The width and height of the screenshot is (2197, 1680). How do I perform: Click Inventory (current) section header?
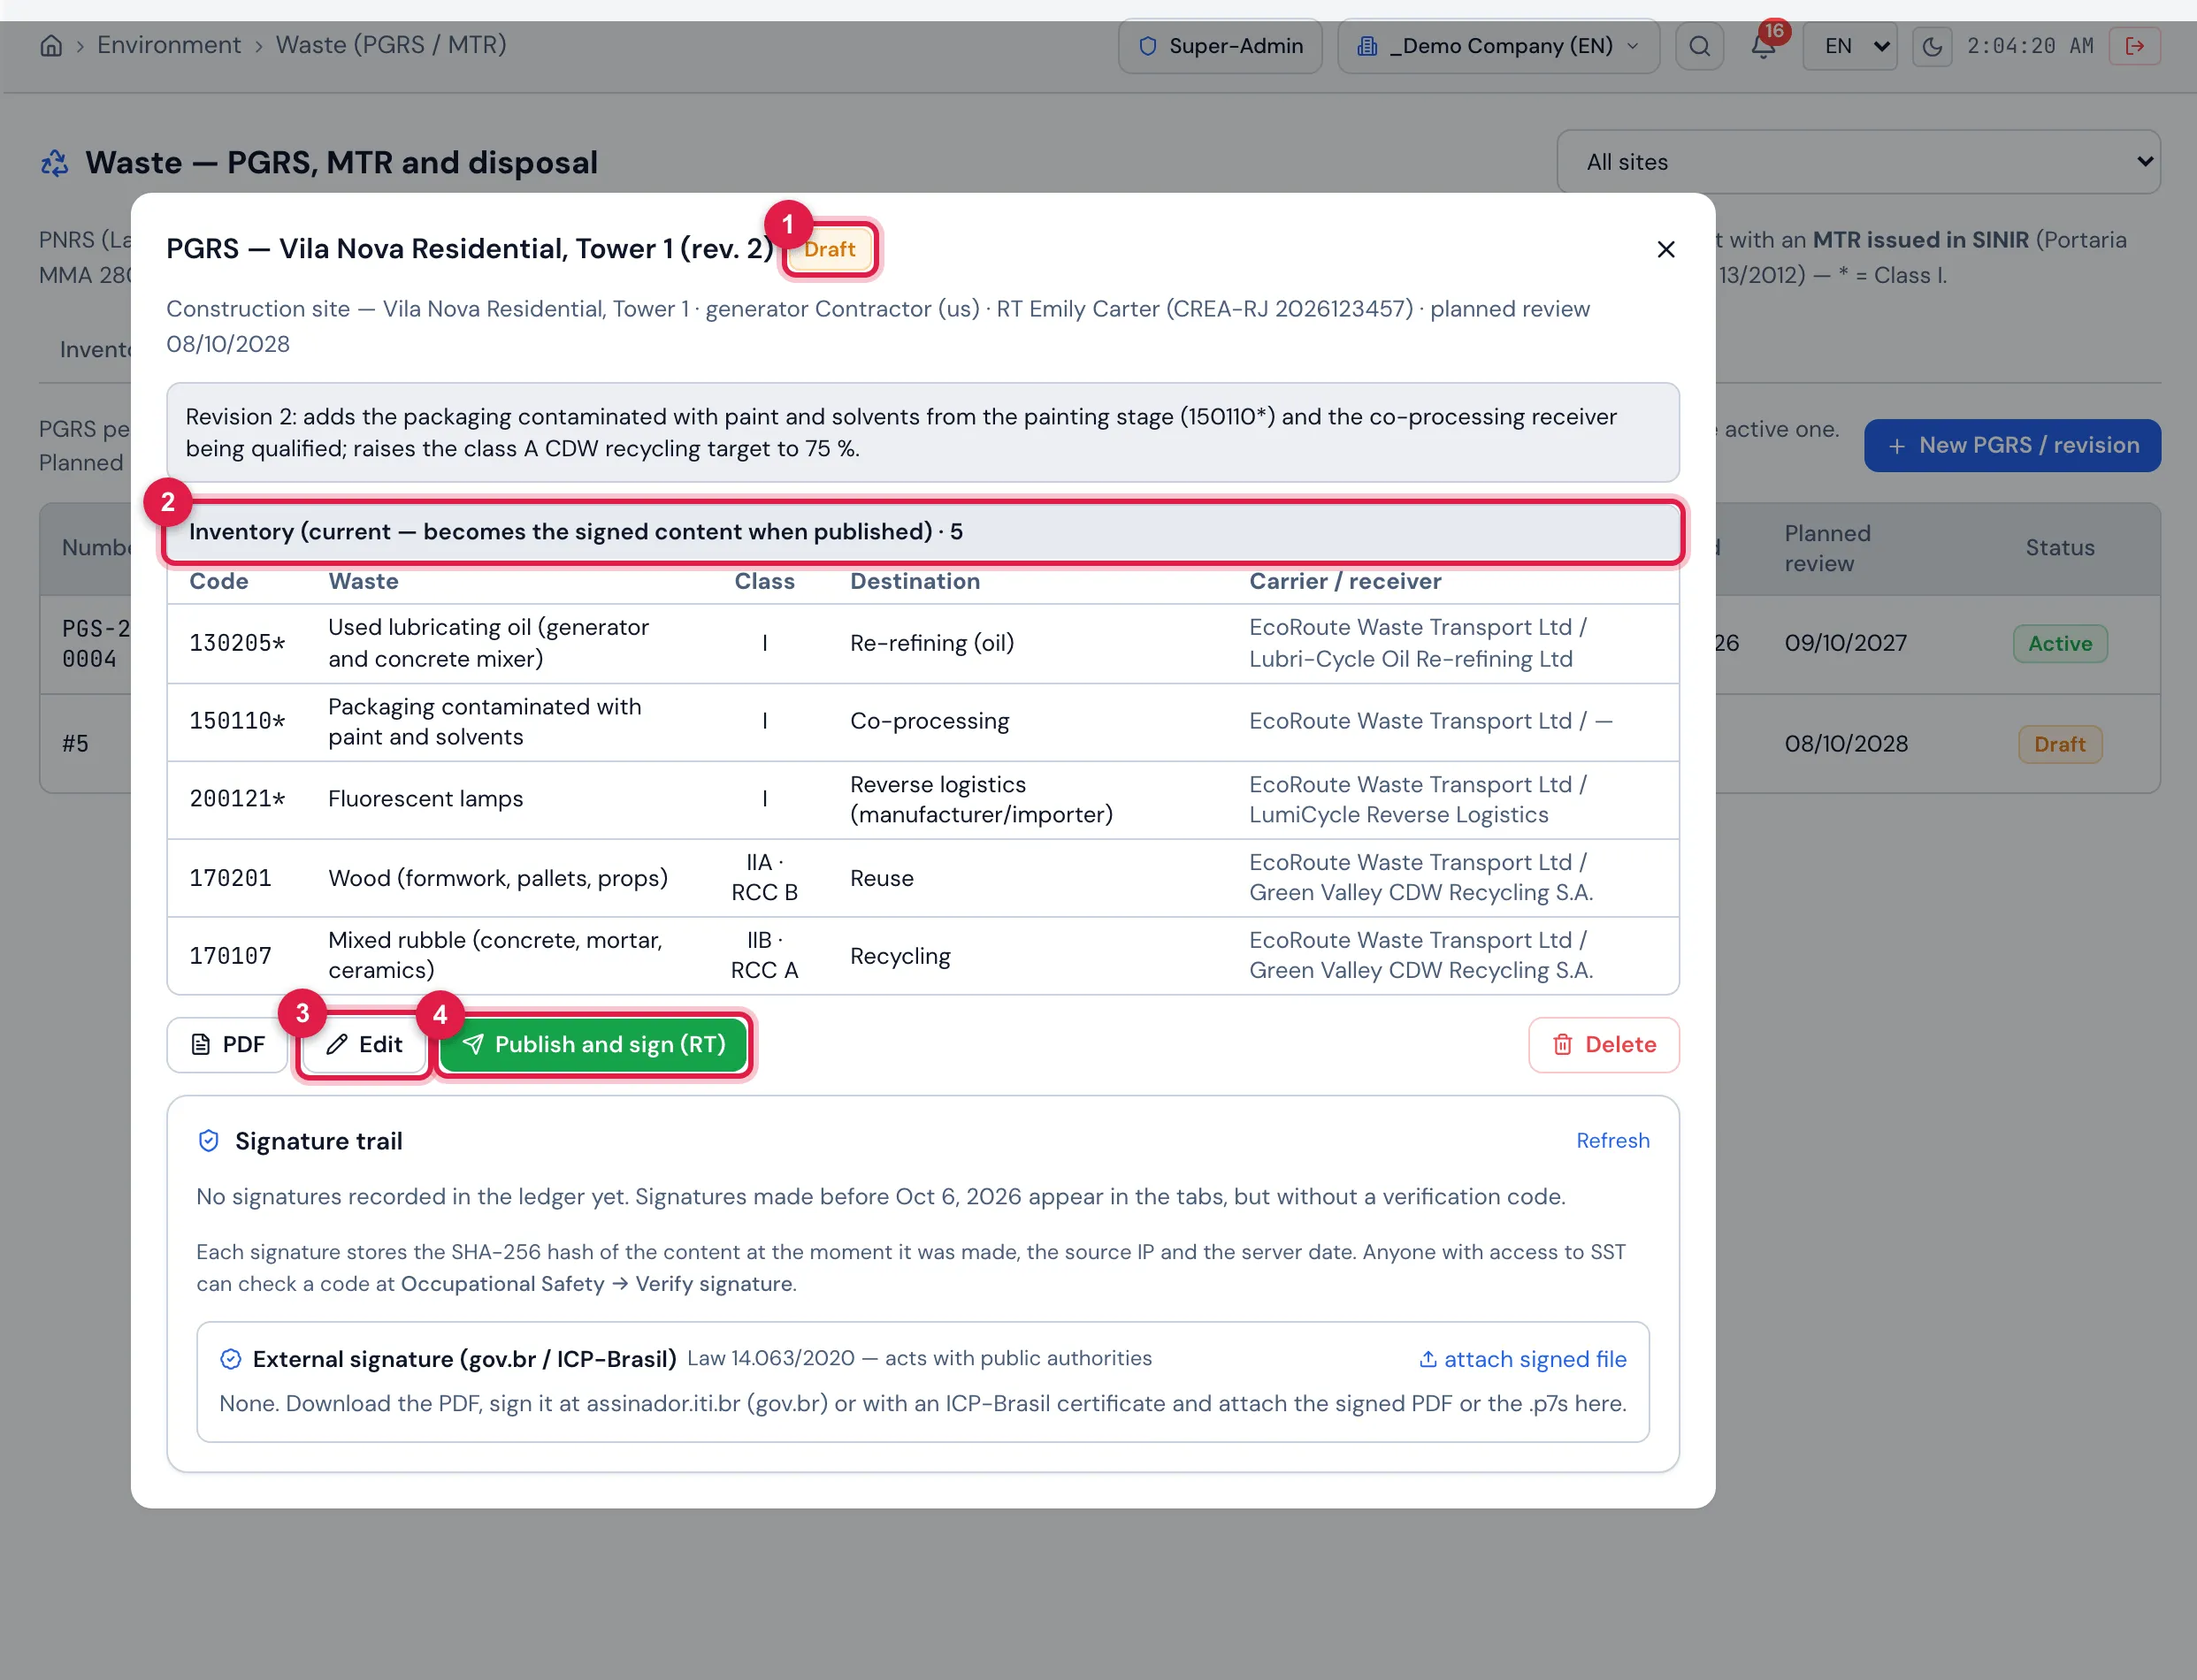pyautogui.click(x=922, y=532)
